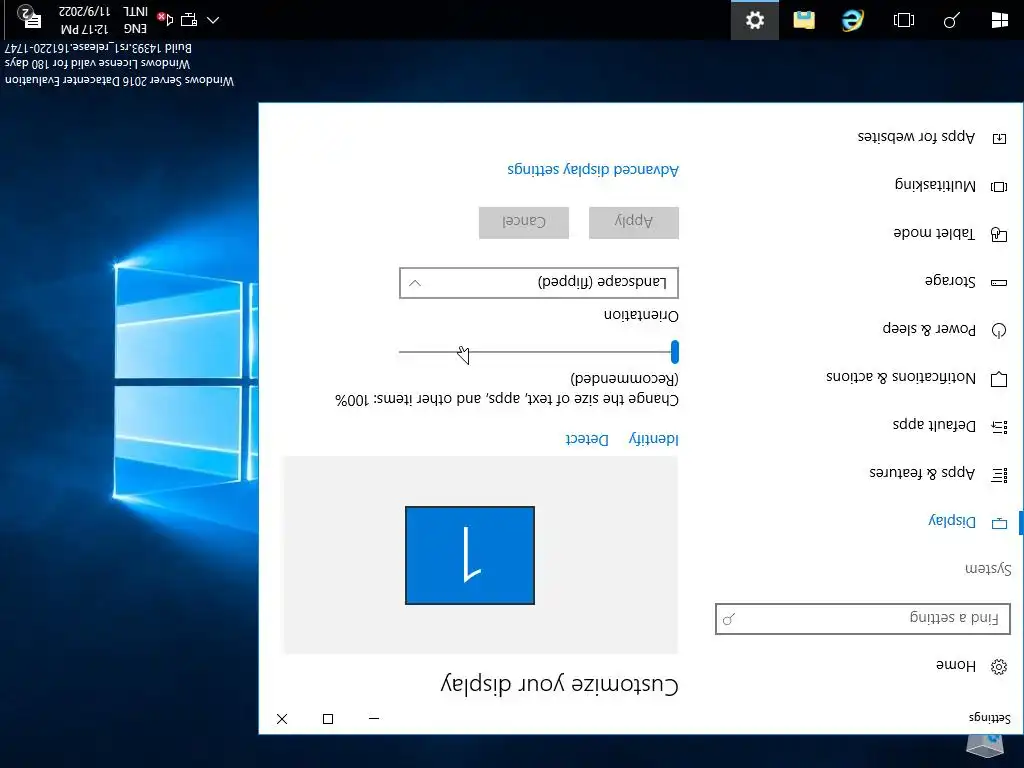
Task: Open the Windows Start button on taskbar
Action: [x=999, y=20]
